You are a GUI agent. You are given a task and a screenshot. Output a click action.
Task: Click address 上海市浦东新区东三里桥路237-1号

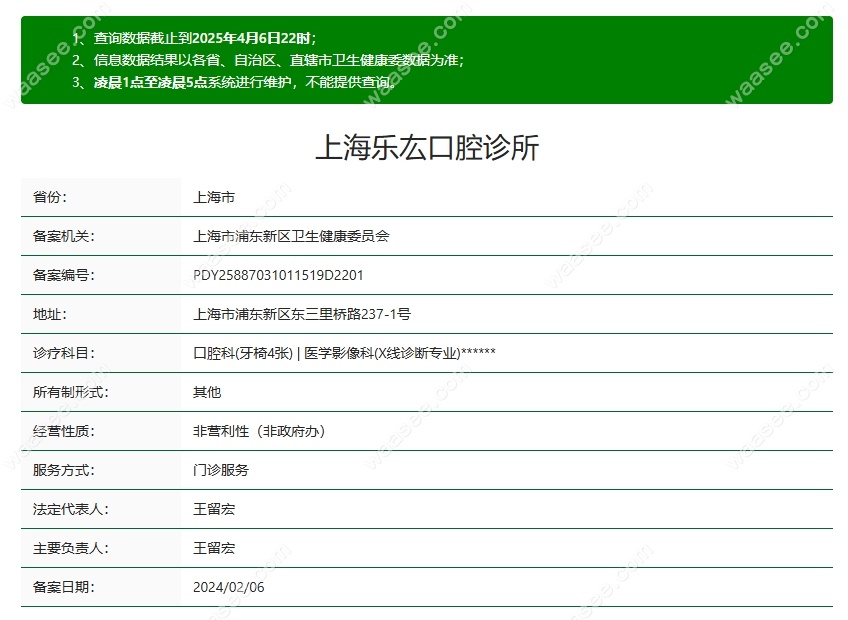tap(302, 314)
